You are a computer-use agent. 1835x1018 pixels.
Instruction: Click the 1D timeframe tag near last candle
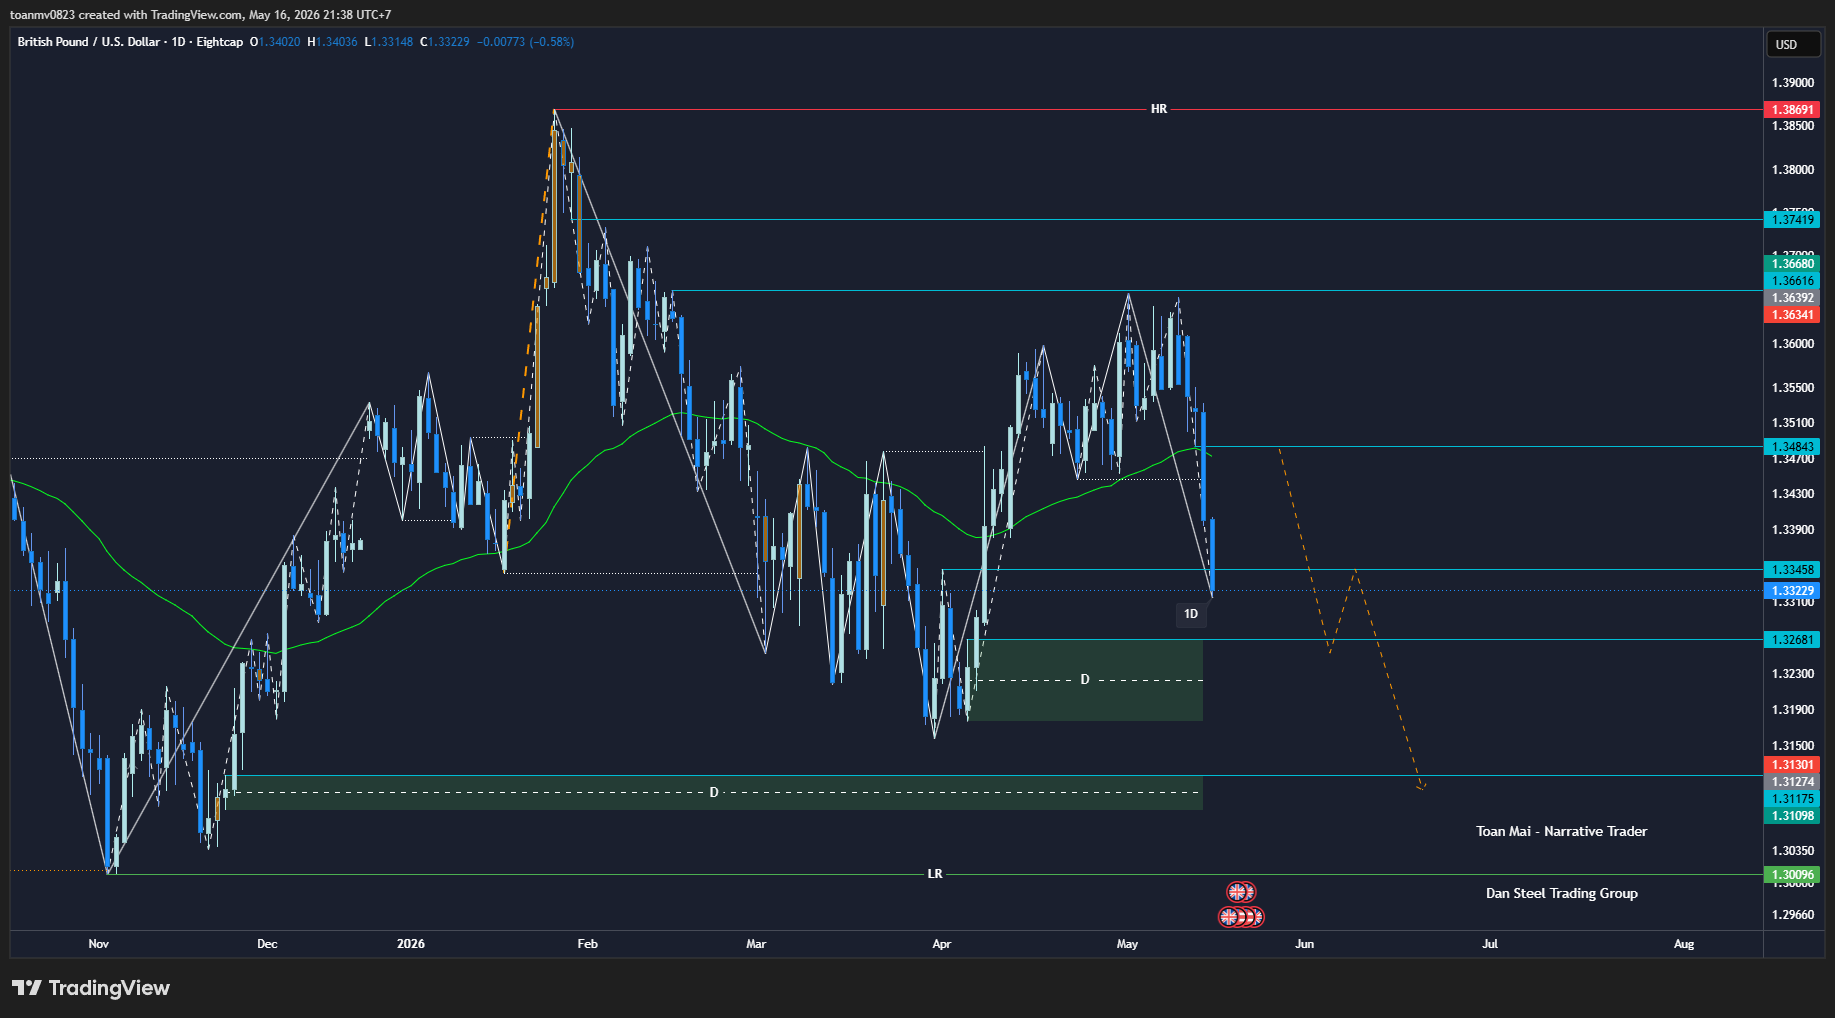pos(1191,614)
